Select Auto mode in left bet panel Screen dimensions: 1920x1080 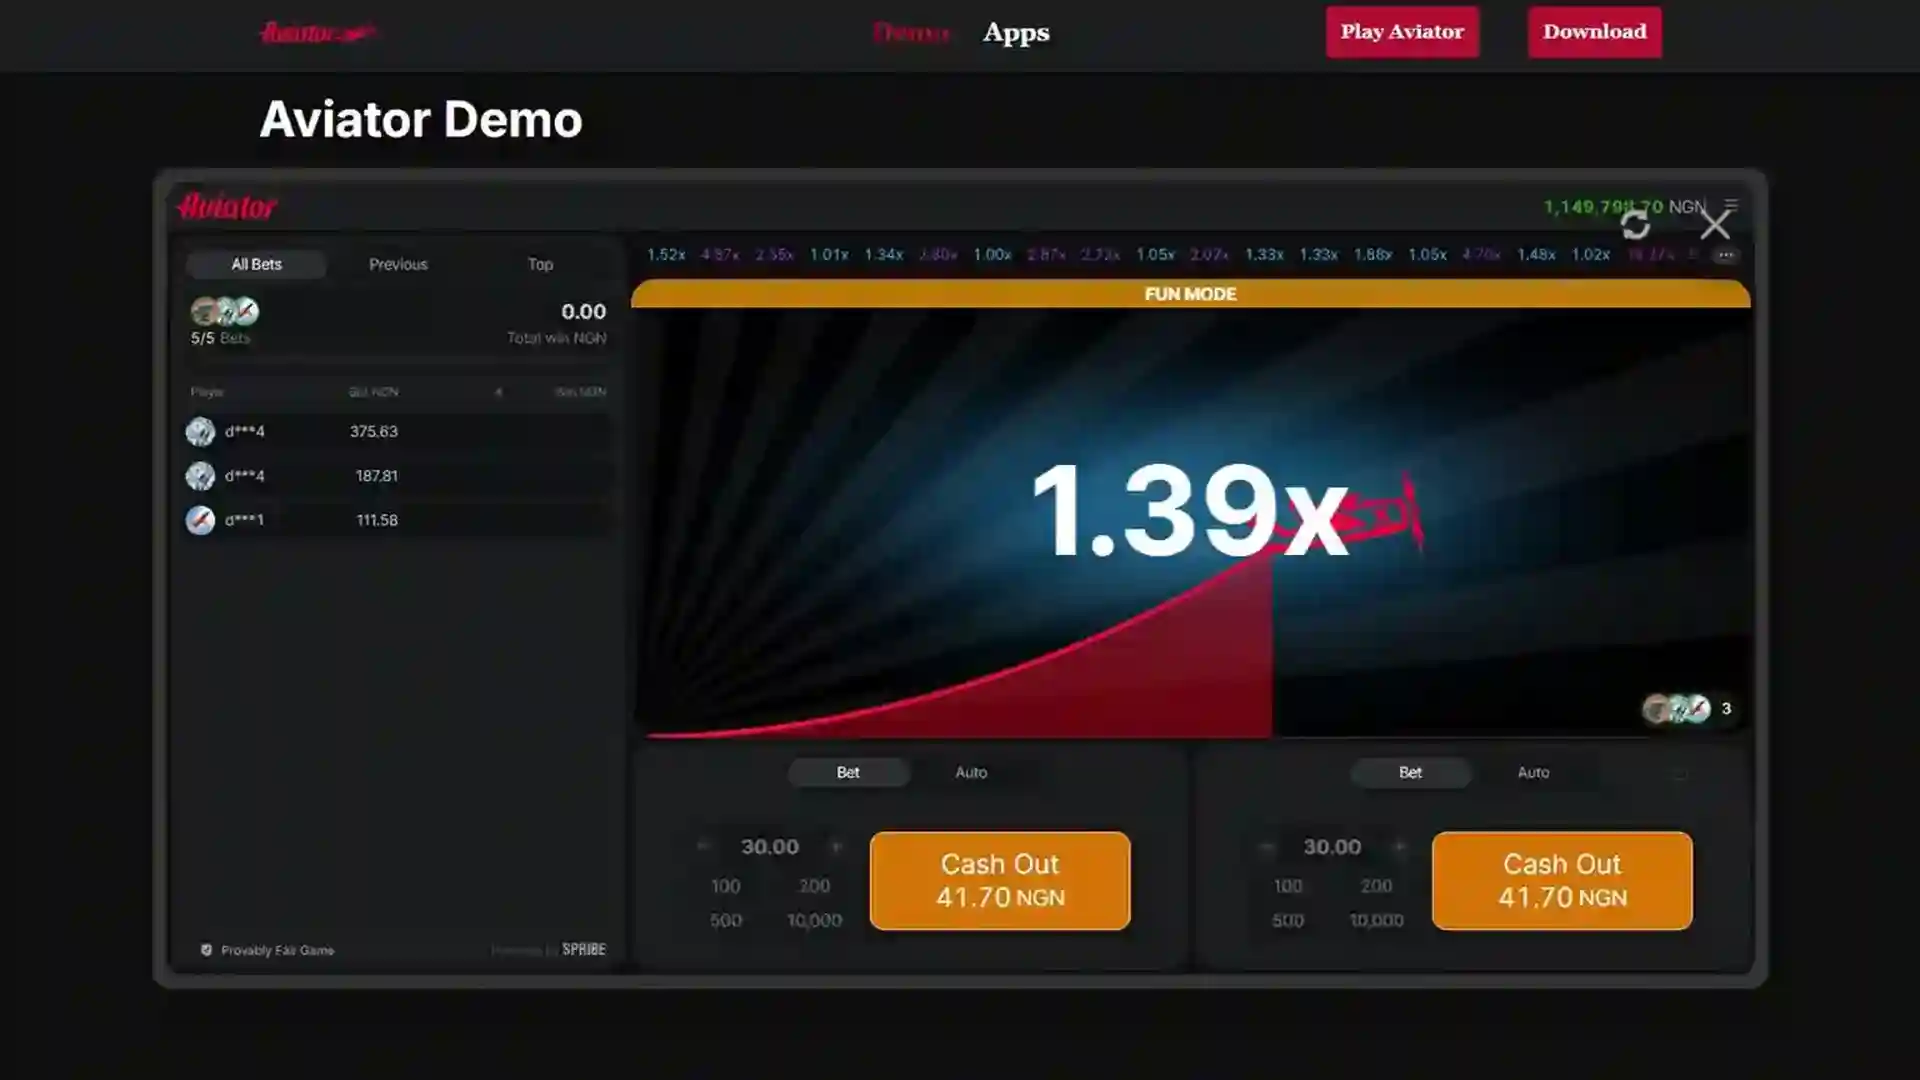tap(971, 772)
